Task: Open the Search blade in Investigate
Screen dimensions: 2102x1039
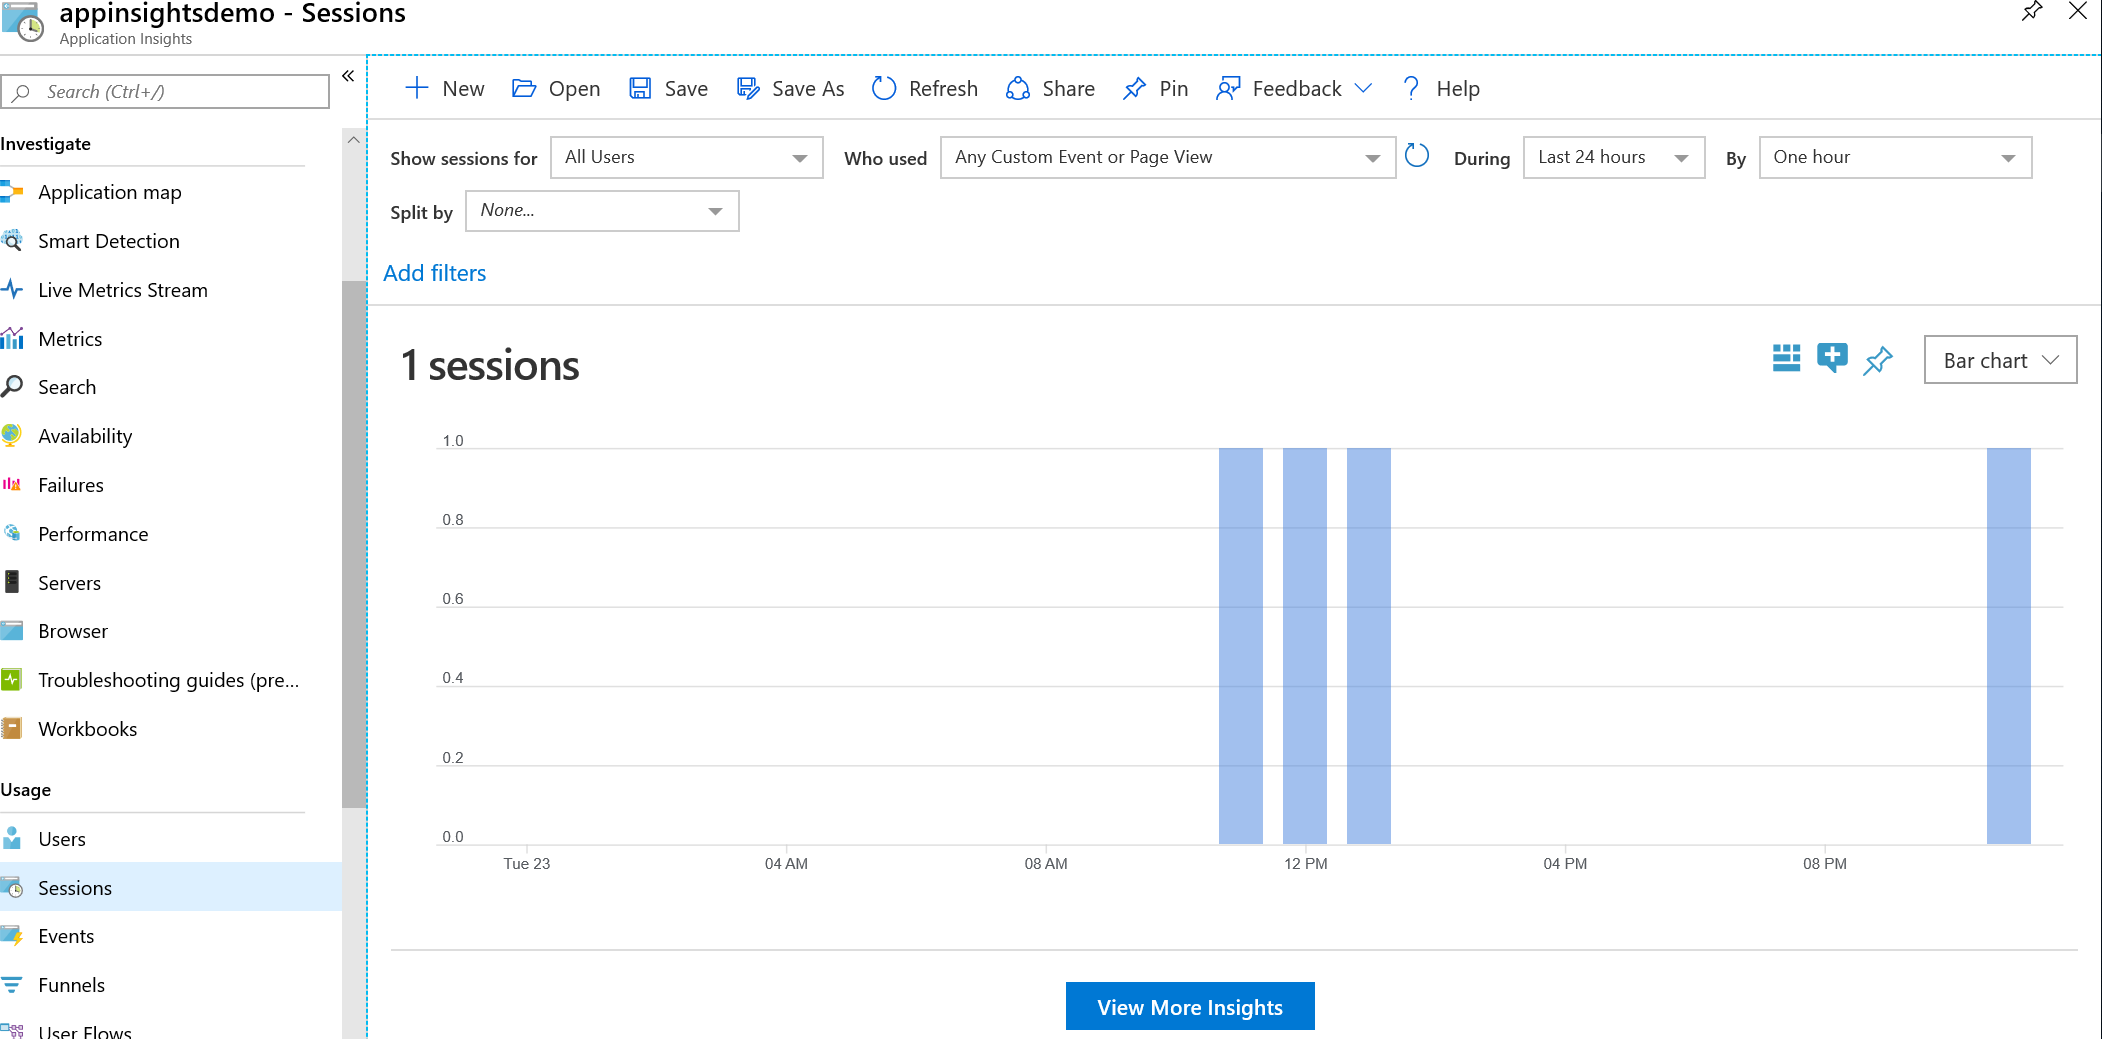Action: pos(67,387)
